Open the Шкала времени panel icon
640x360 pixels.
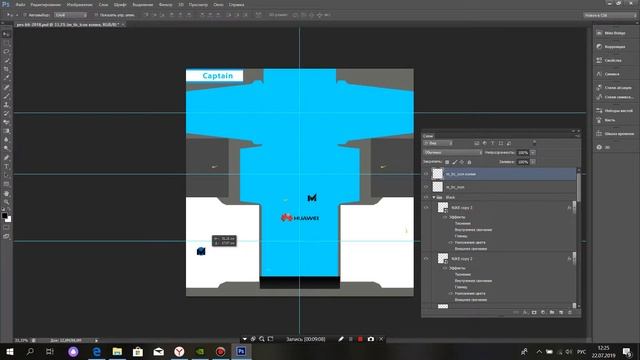point(599,133)
